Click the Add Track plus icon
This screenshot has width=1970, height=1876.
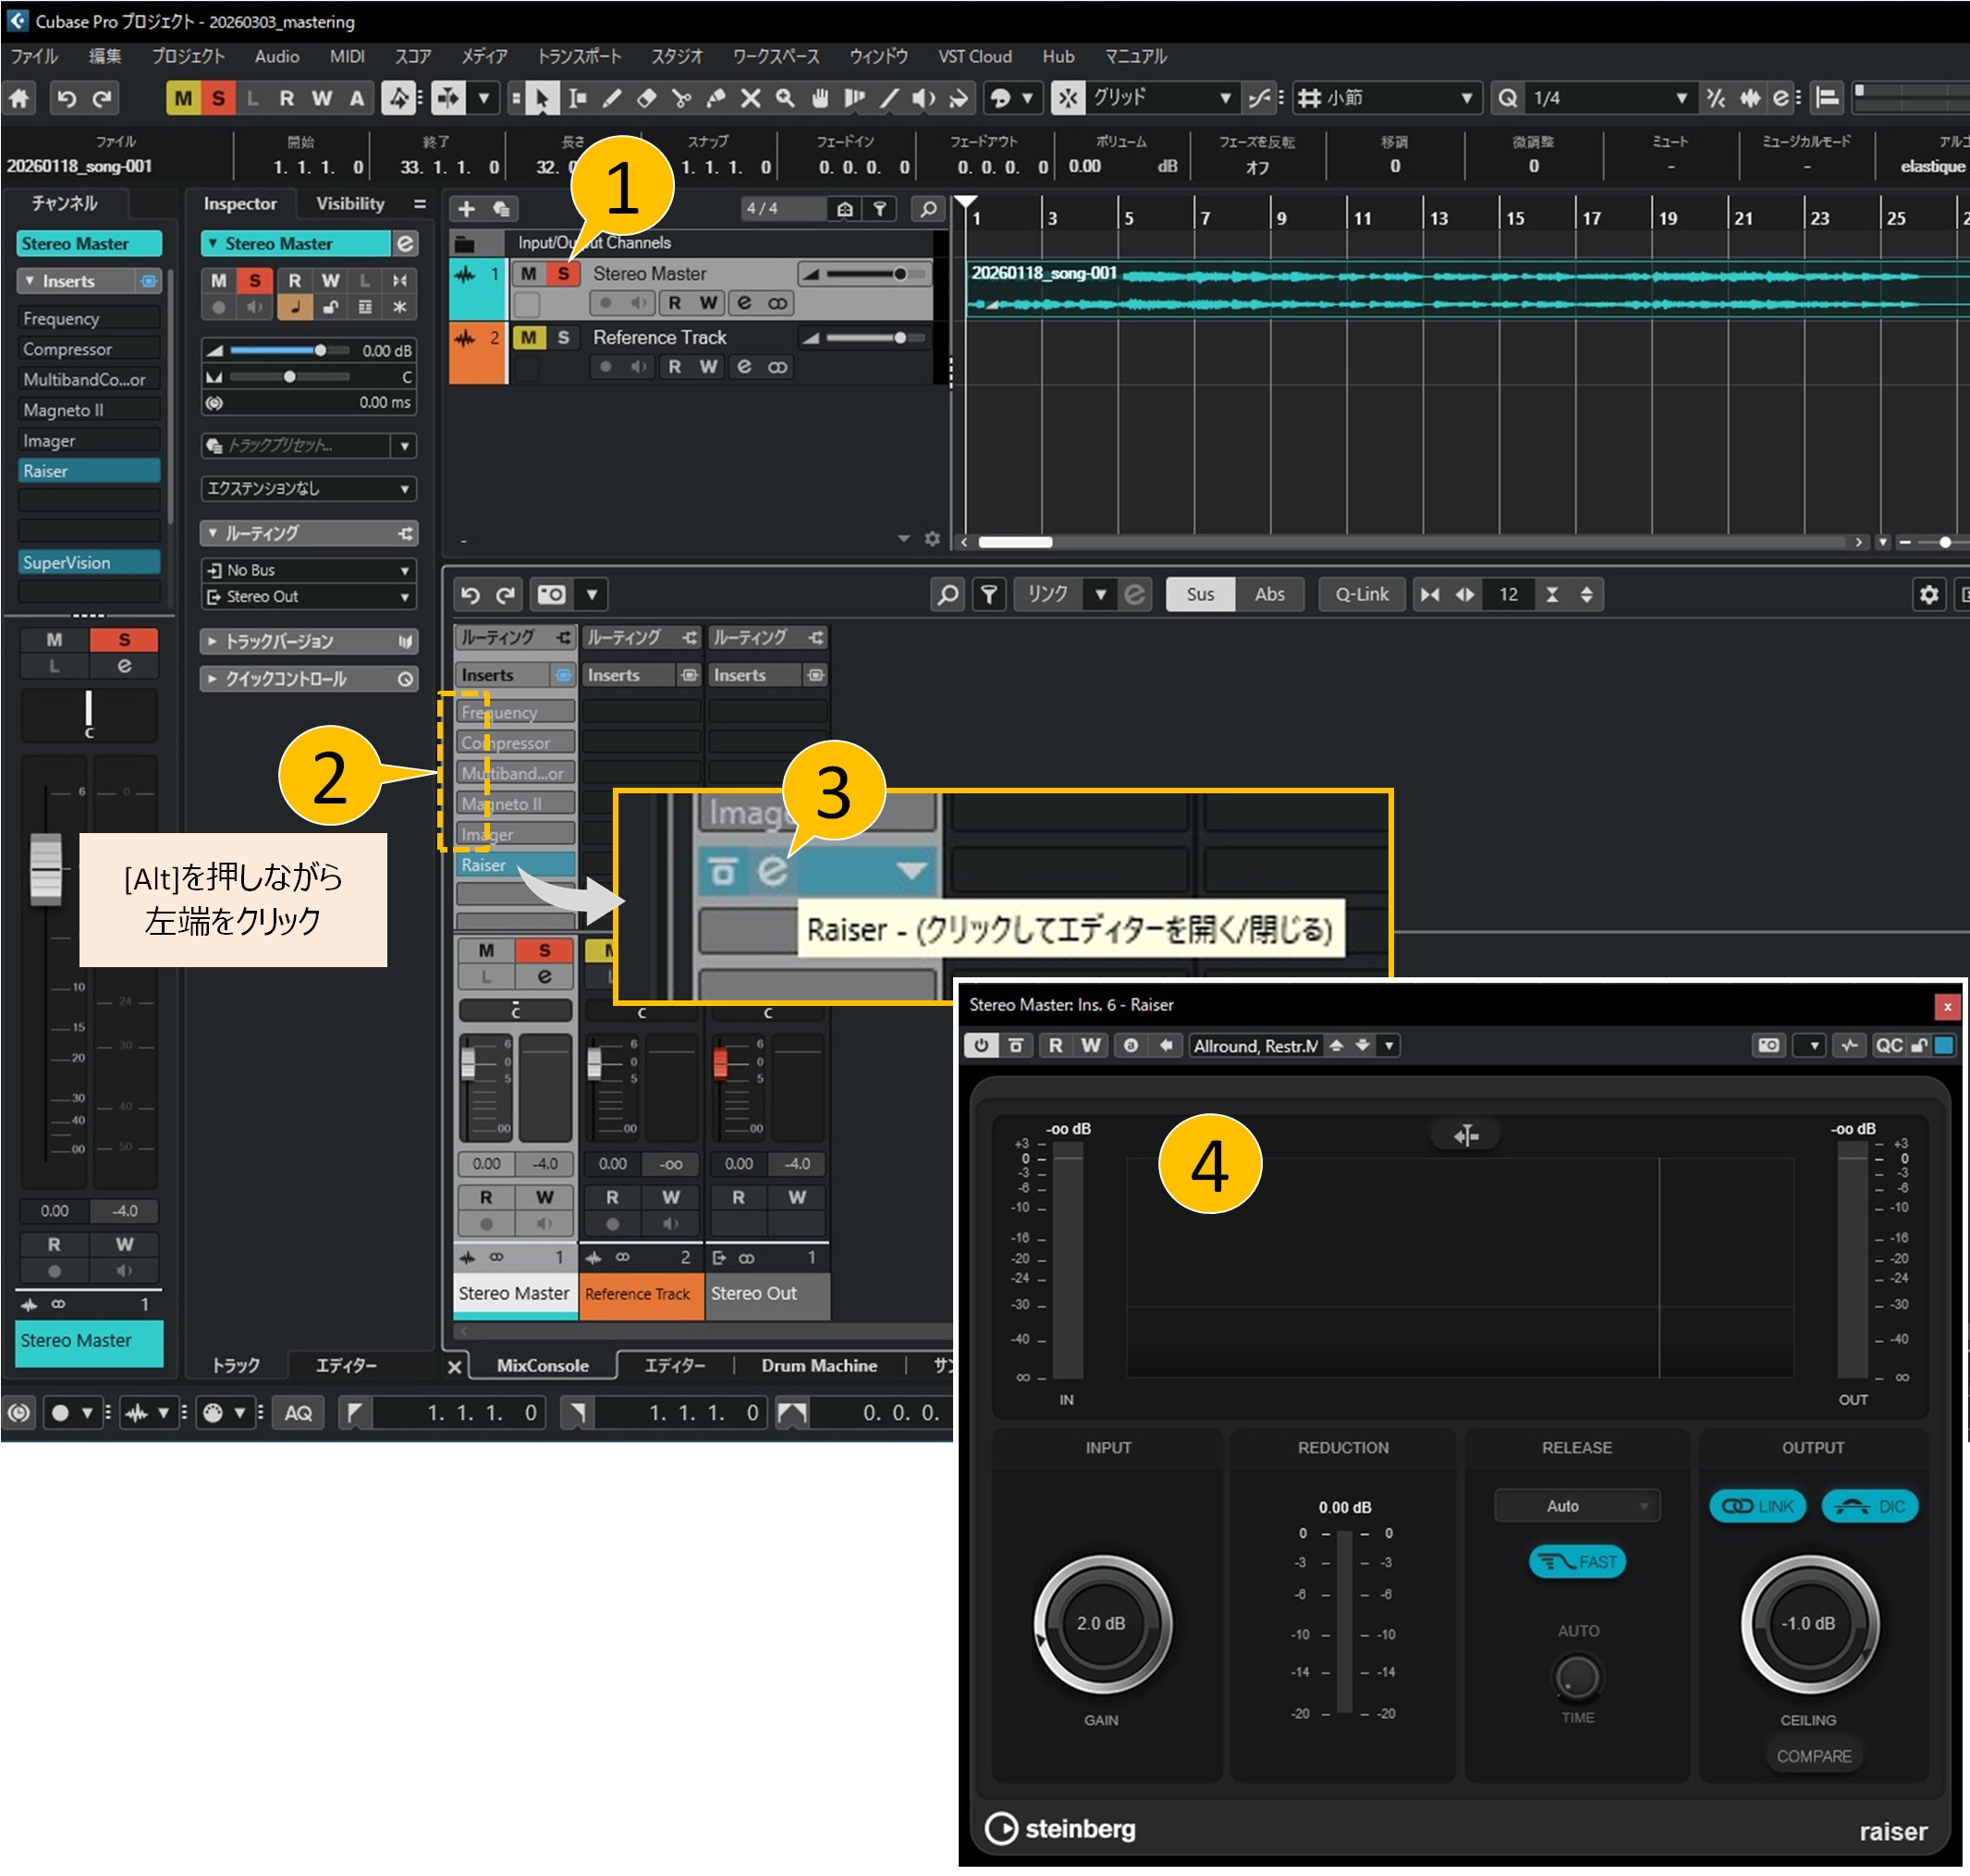[x=466, y=209]
